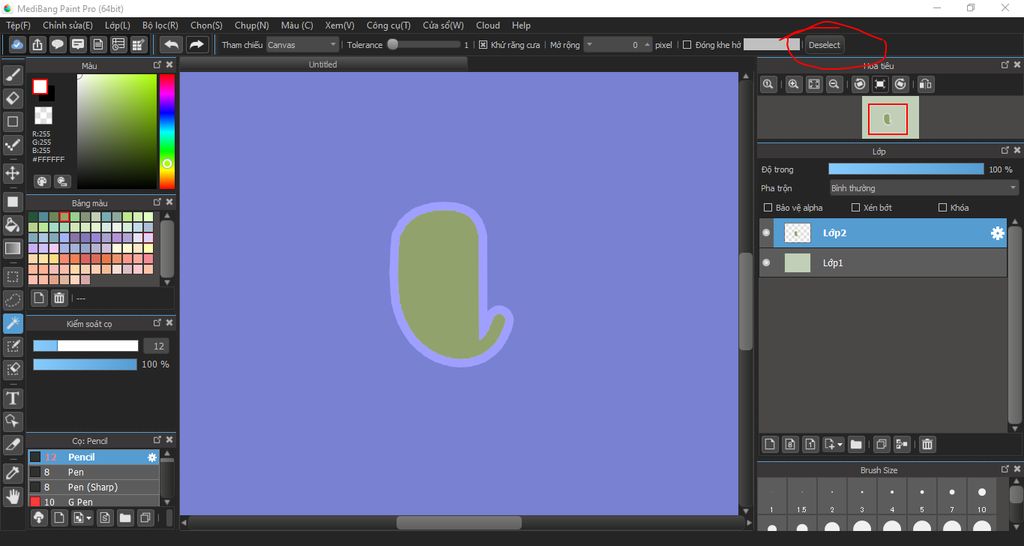The image size is (1024, 546).
Task: Select the Hand tool
Action: pyautogui.click(x=12, y=497)
